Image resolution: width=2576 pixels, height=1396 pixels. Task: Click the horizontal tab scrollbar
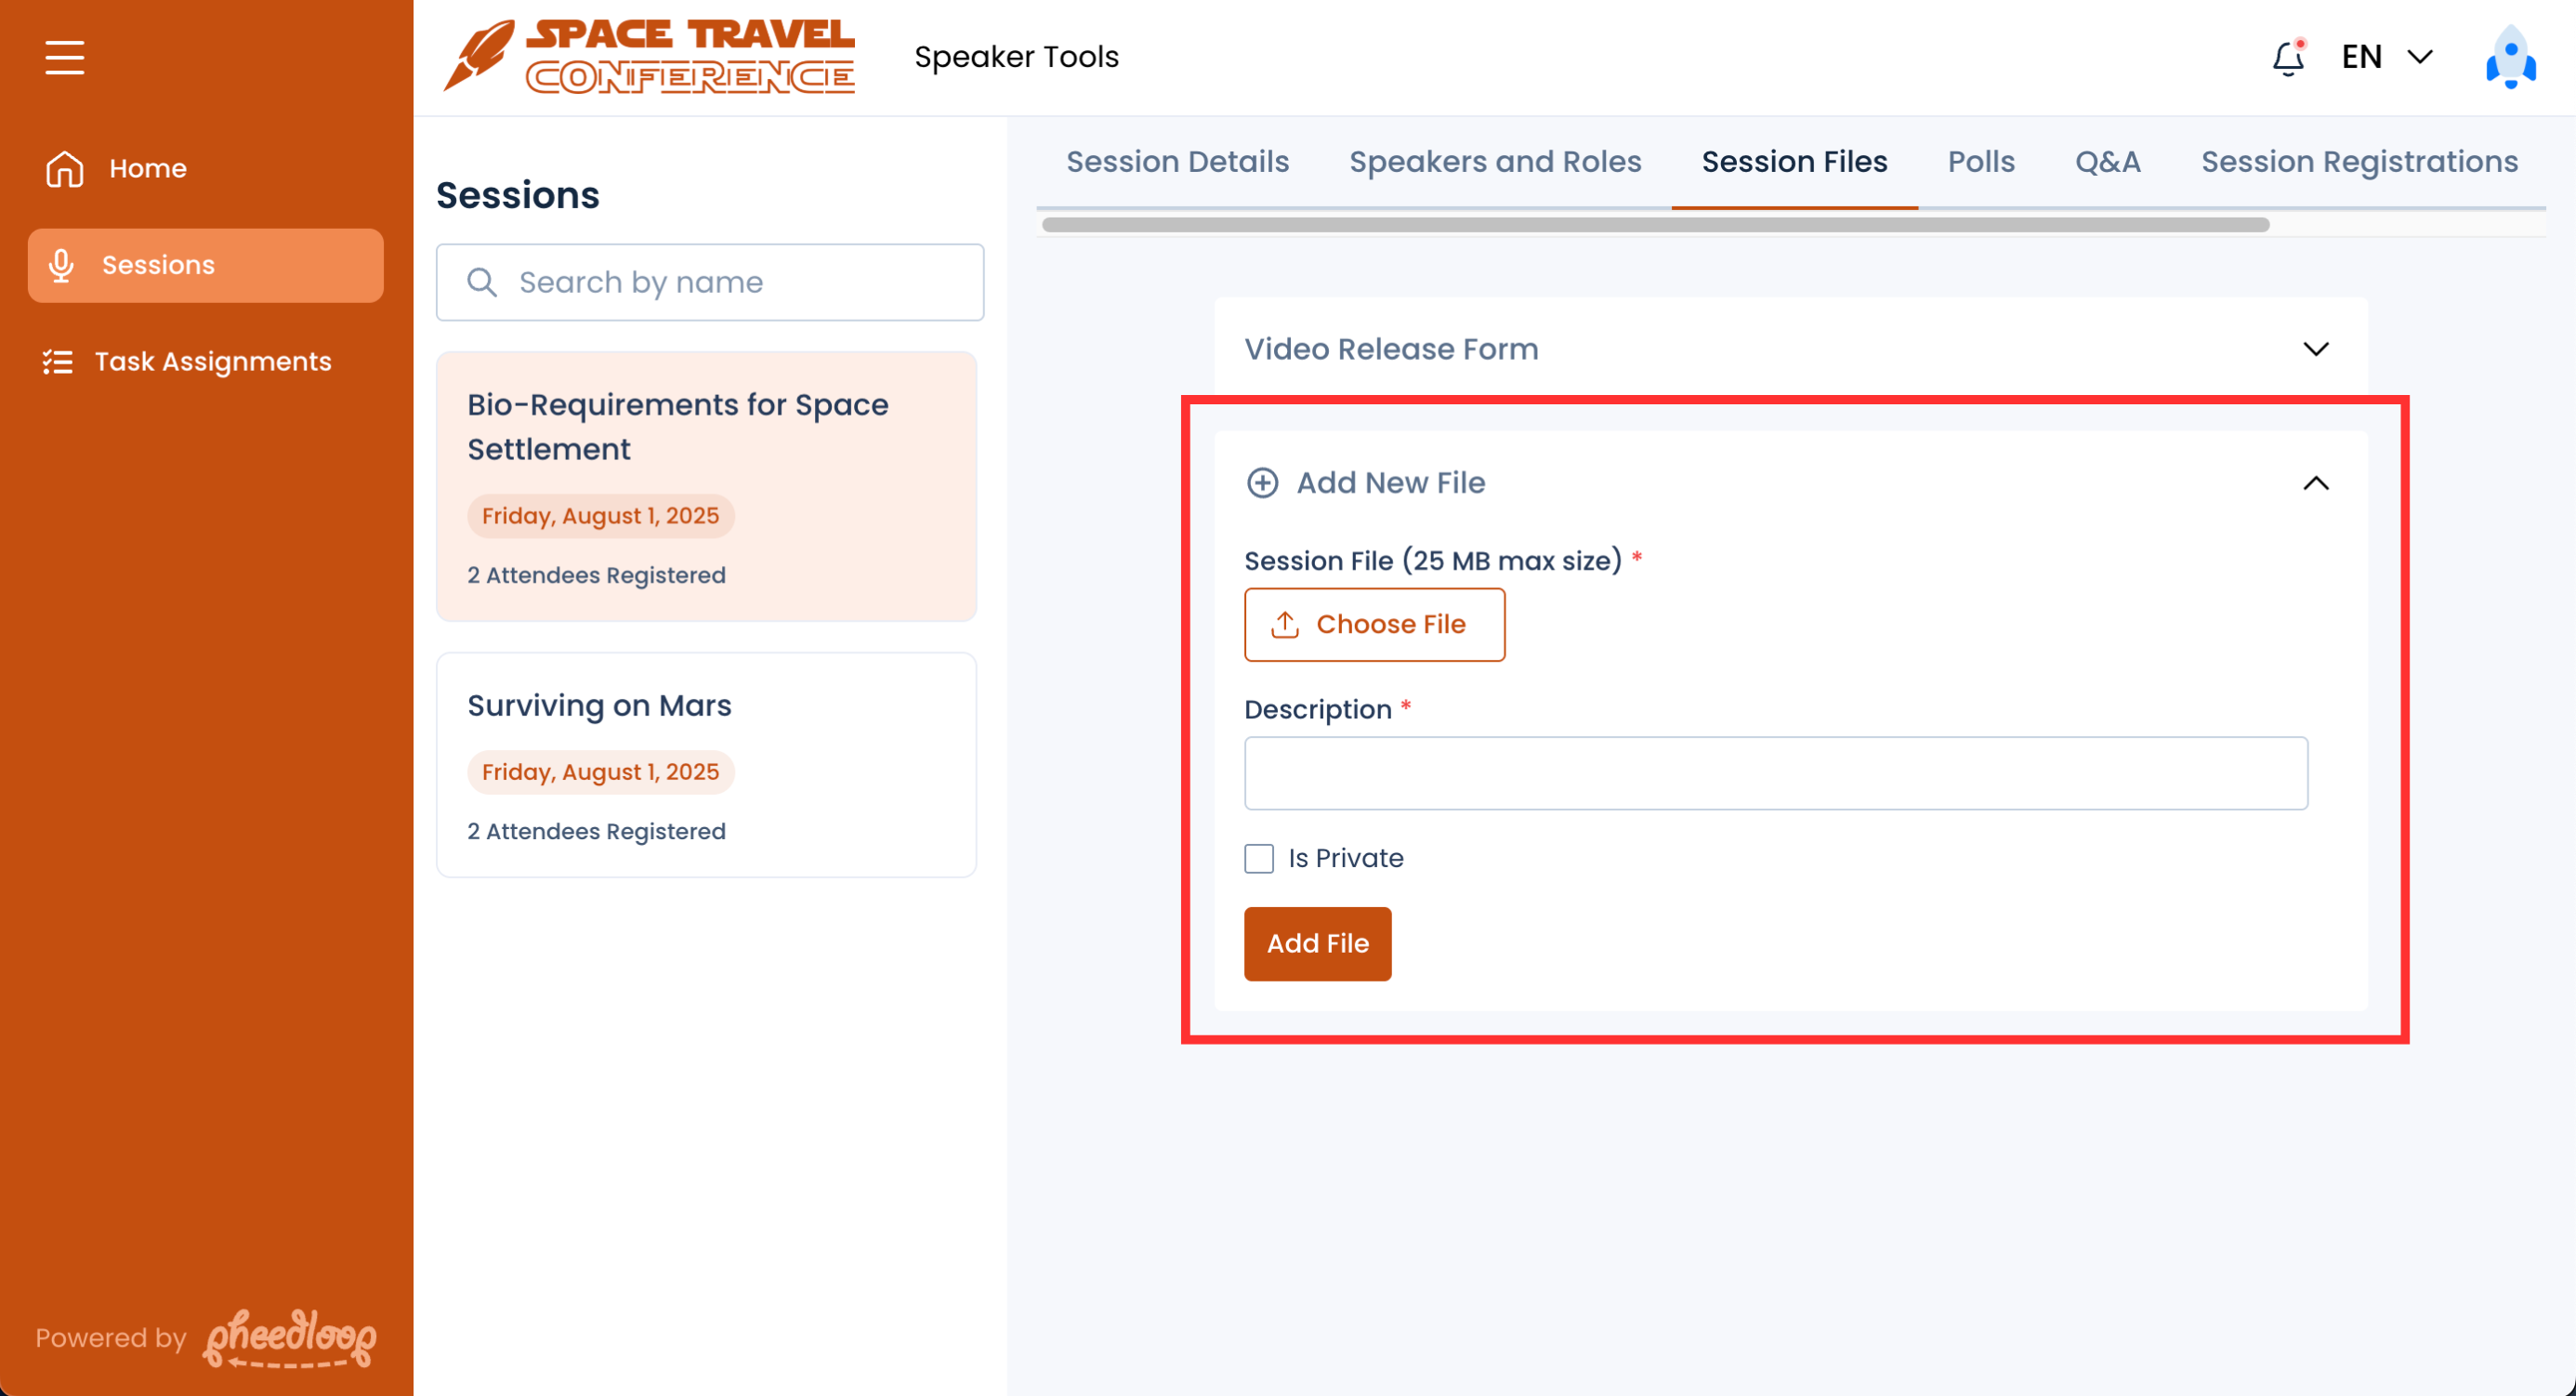(x=1655, y=224)
